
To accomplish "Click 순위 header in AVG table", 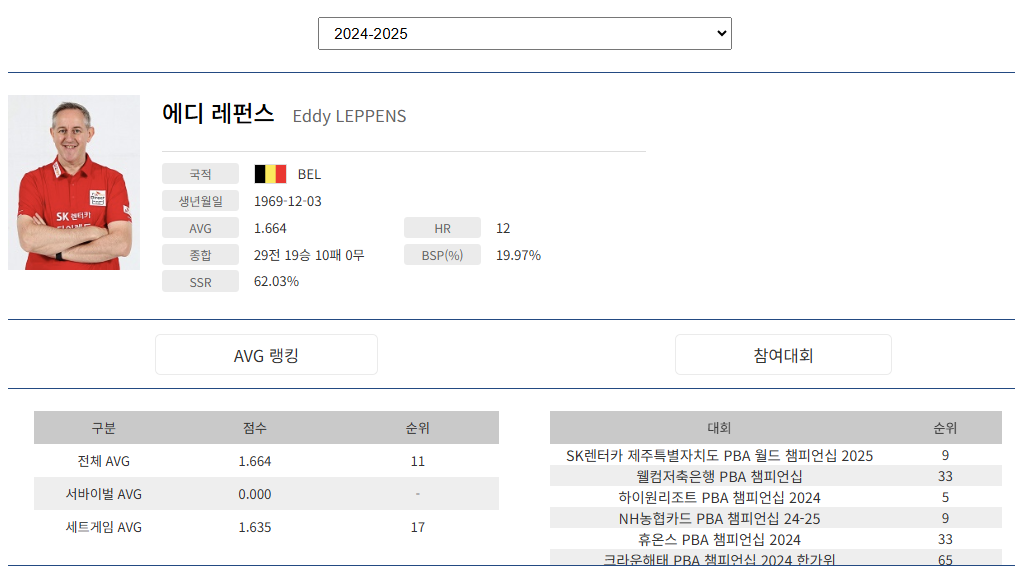I will (418, 428).
